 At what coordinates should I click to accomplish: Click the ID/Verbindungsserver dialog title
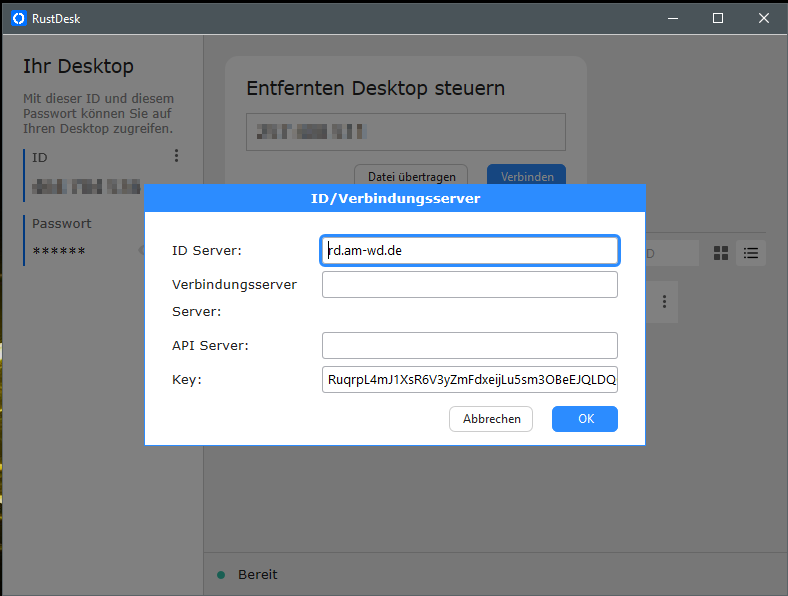(x=395, y=198)
